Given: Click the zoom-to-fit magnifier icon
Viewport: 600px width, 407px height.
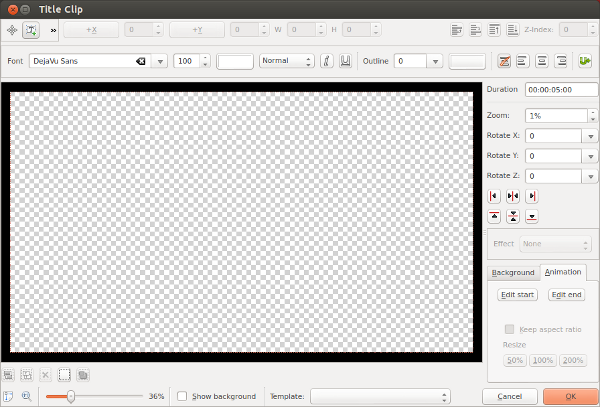Looking at the screenshot, I should point(26,396).
